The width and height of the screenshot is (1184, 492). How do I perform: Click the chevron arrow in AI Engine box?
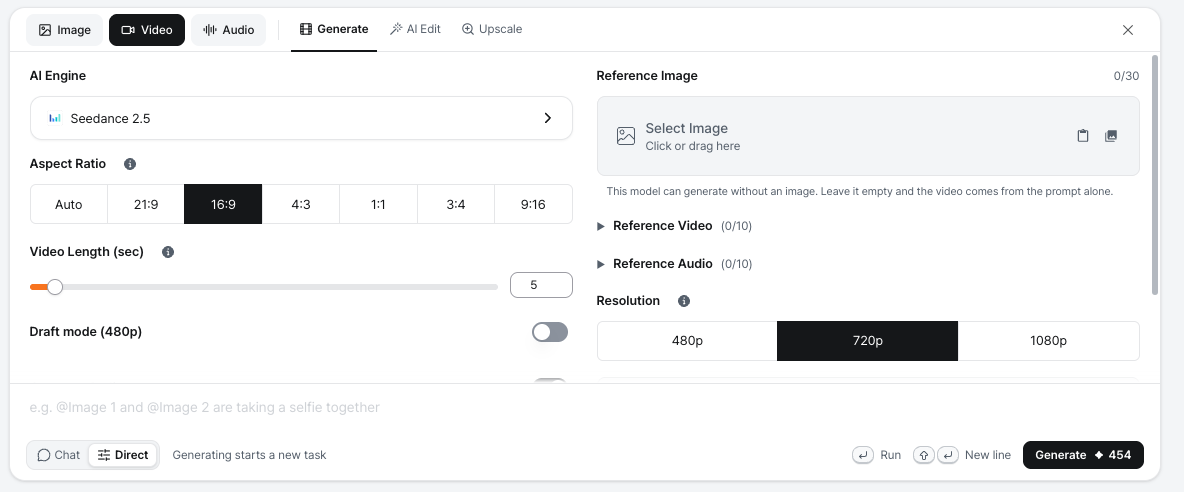[548, 118]
